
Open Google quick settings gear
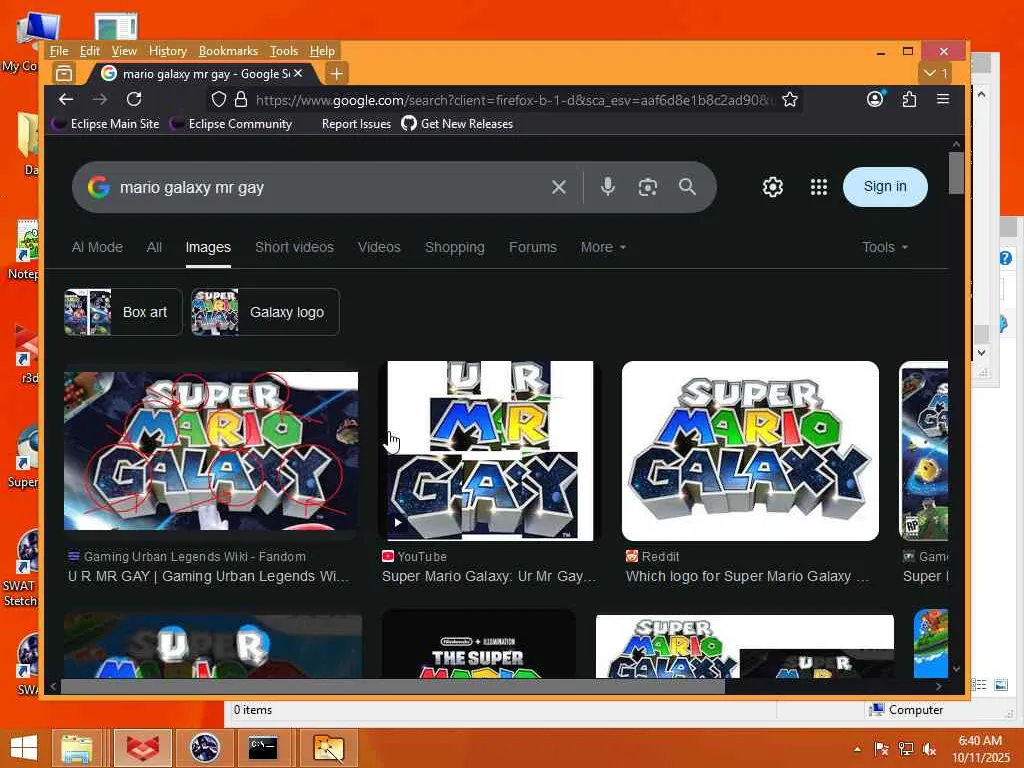(773, 187)
